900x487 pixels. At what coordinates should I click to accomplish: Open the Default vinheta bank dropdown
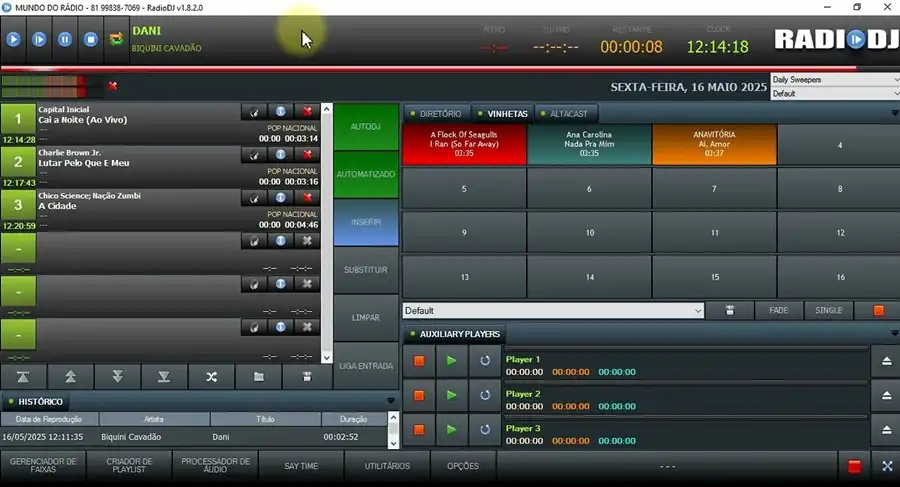point(553,311)
